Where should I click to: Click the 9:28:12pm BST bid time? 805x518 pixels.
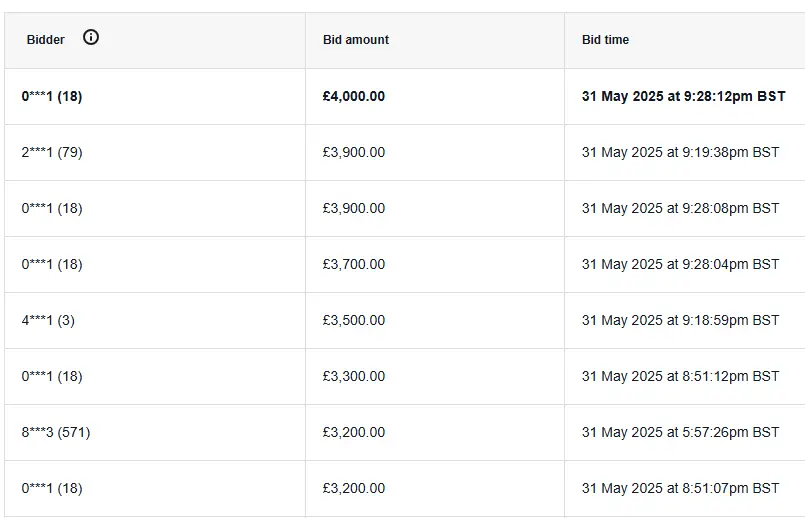[684, 97]
